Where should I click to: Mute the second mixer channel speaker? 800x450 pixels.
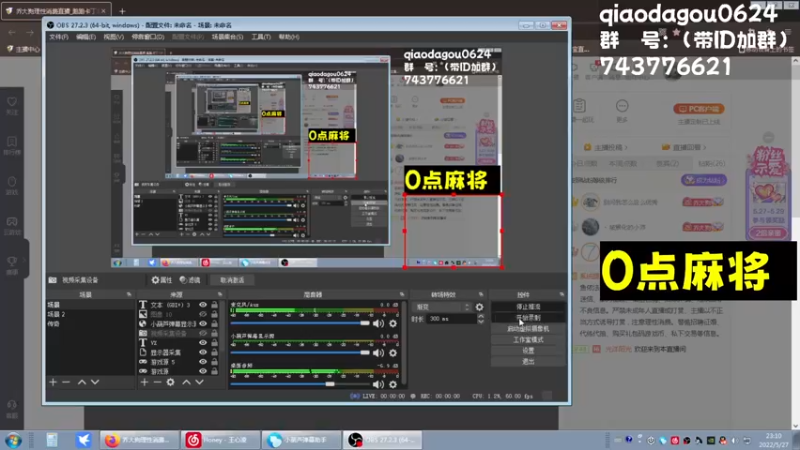coord(378,353)
